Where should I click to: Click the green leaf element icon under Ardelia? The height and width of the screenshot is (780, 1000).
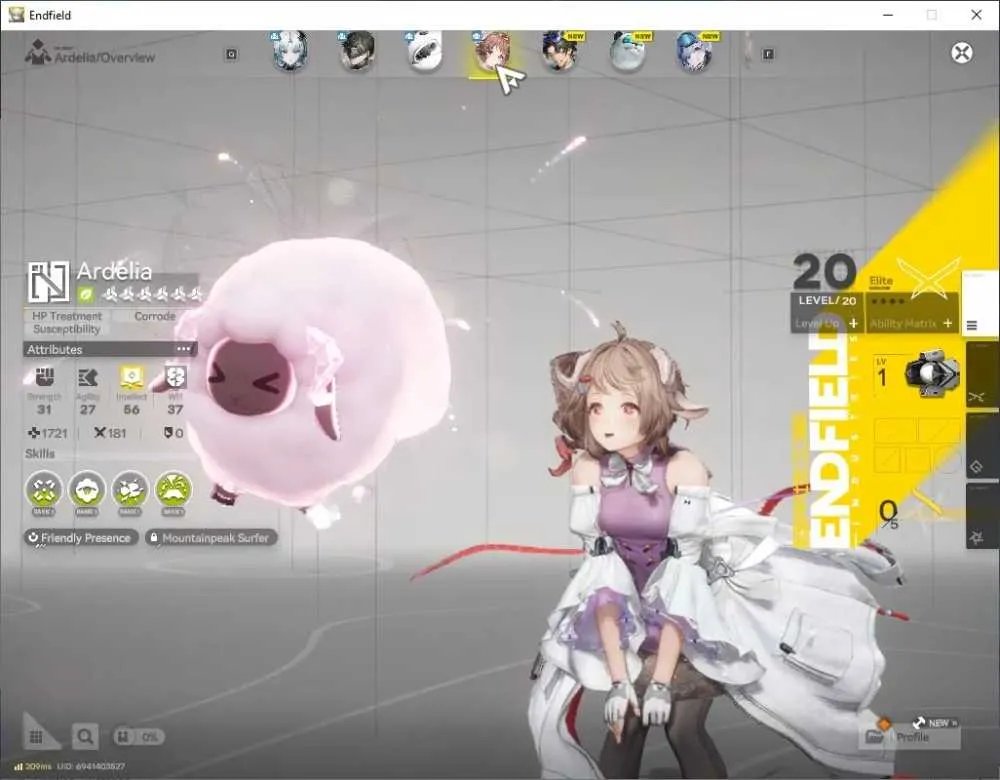(x=85, y=294)
